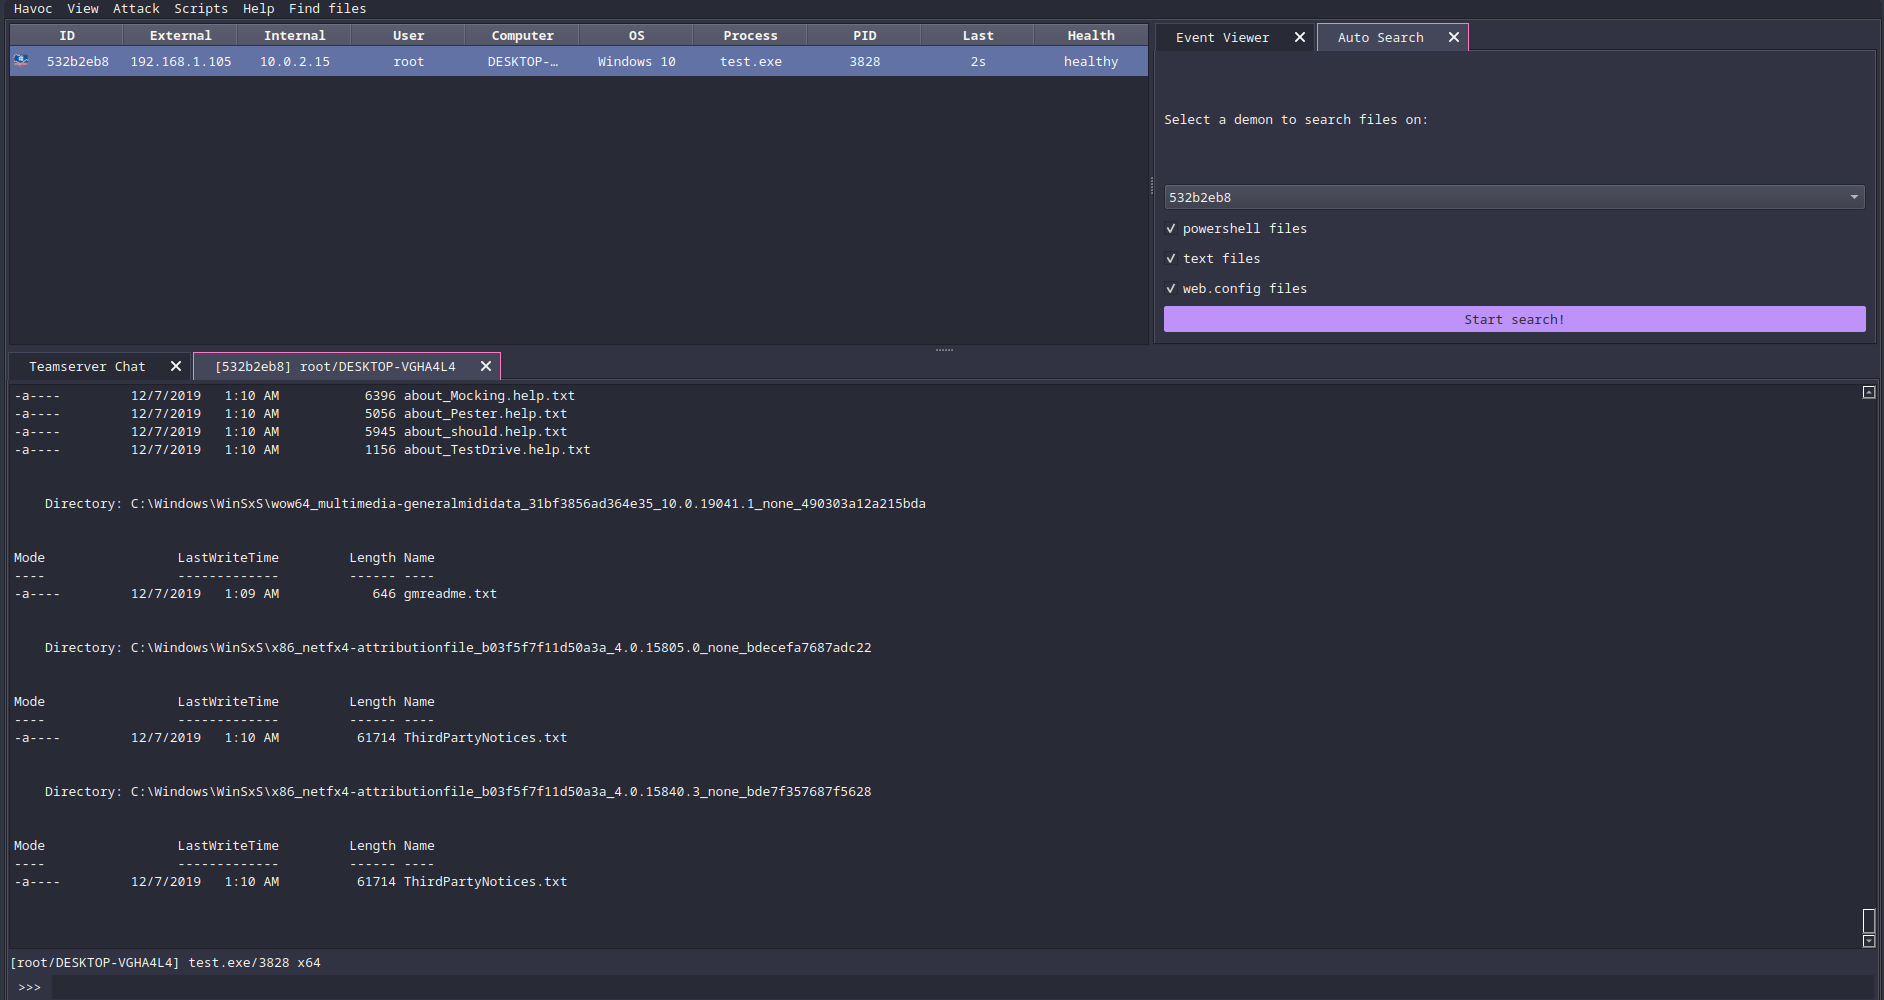Open the demon selection dropdown
1884x1000 pixels.
[x=1514, y=197]
